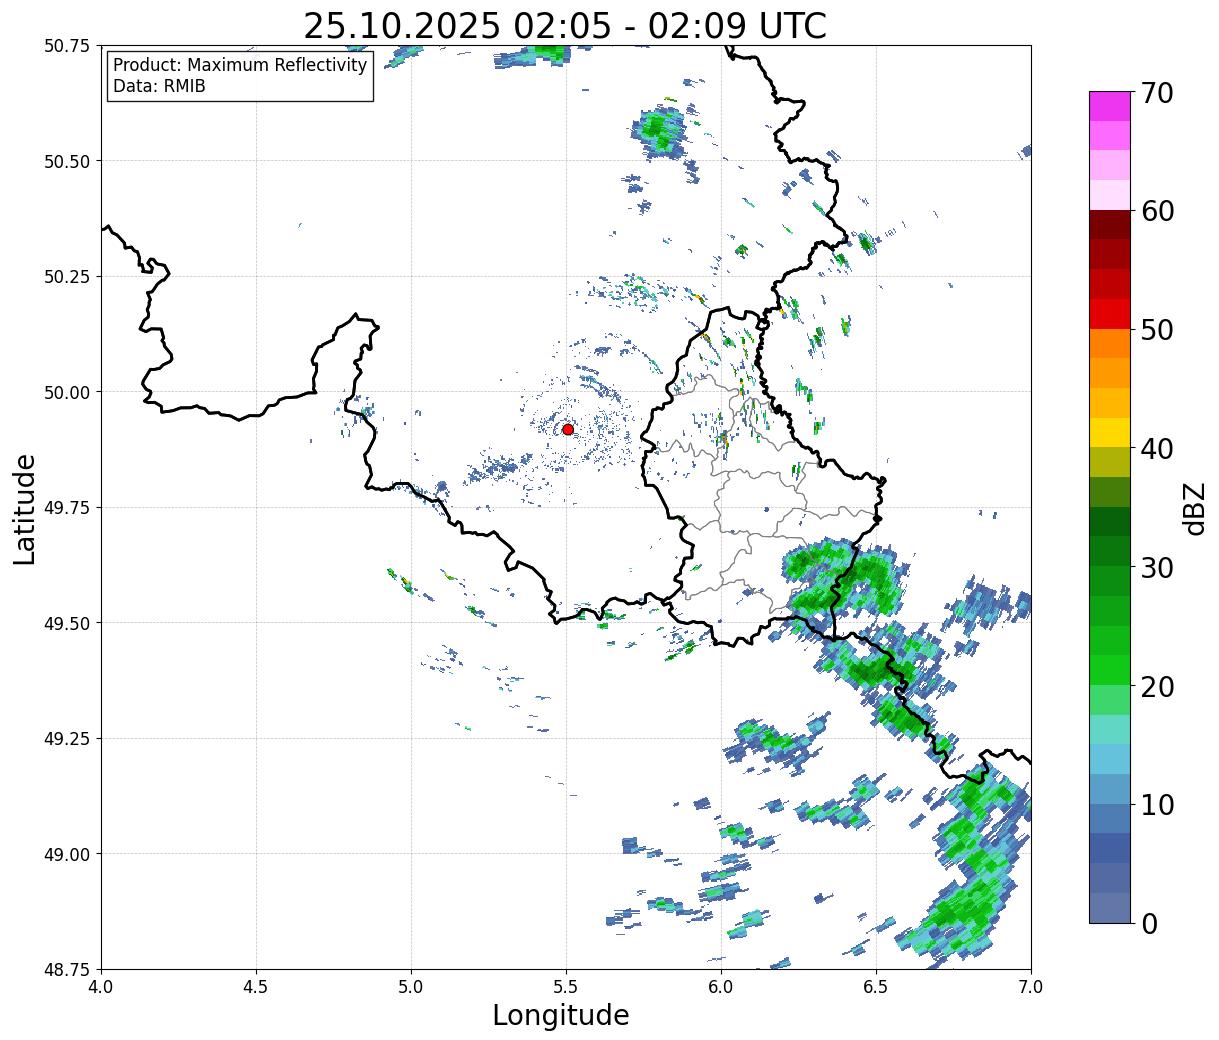The image size is (1219, 1040).
Task: Click the red radar location marker
Action: [568, 429]
